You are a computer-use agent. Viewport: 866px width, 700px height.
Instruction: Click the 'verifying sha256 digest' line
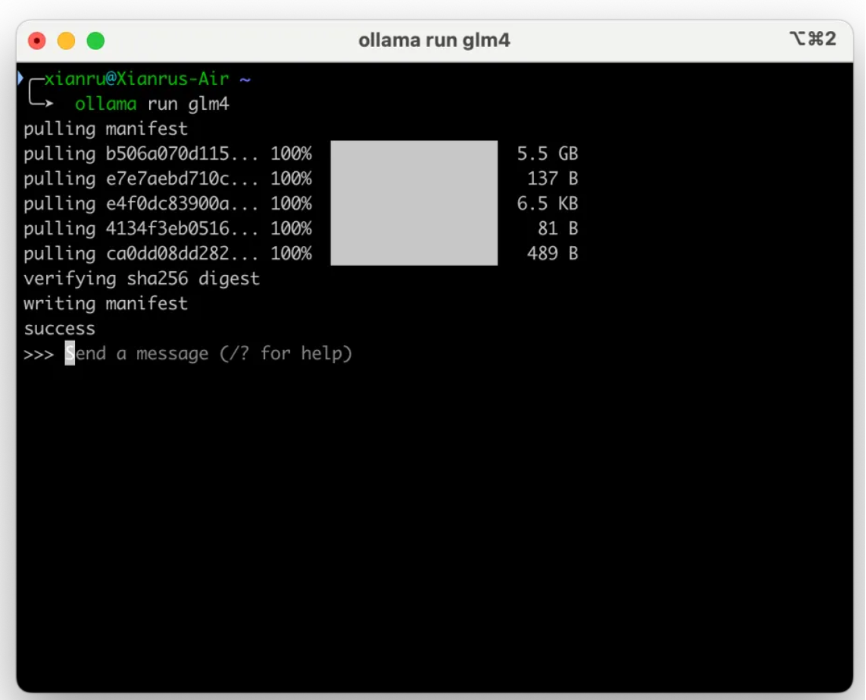tap(141, 278)
